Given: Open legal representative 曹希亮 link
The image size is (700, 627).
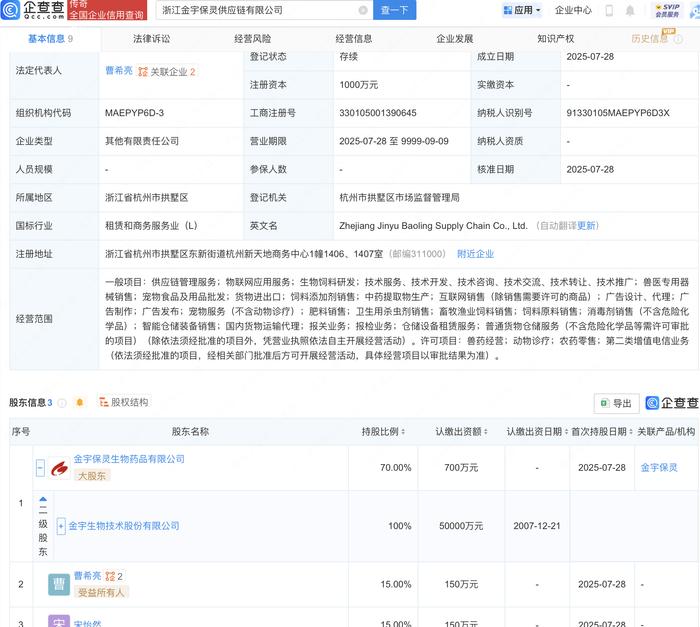Looking at the screenshot, I should point(119,71).
